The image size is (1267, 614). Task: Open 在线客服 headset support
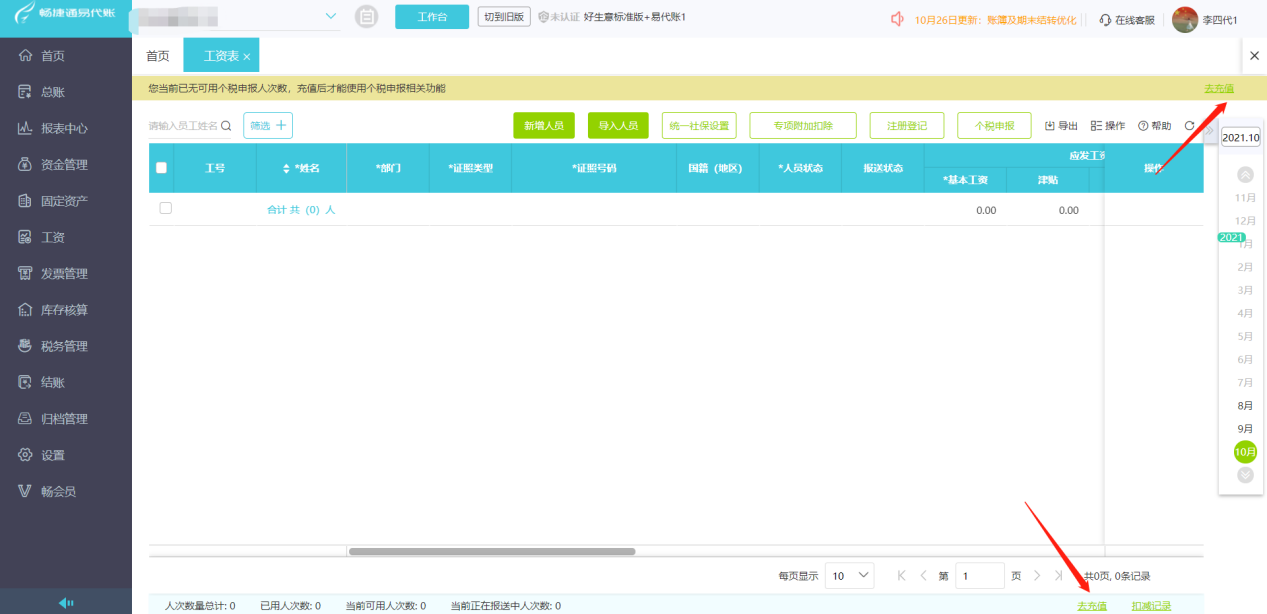point(1126,20)
